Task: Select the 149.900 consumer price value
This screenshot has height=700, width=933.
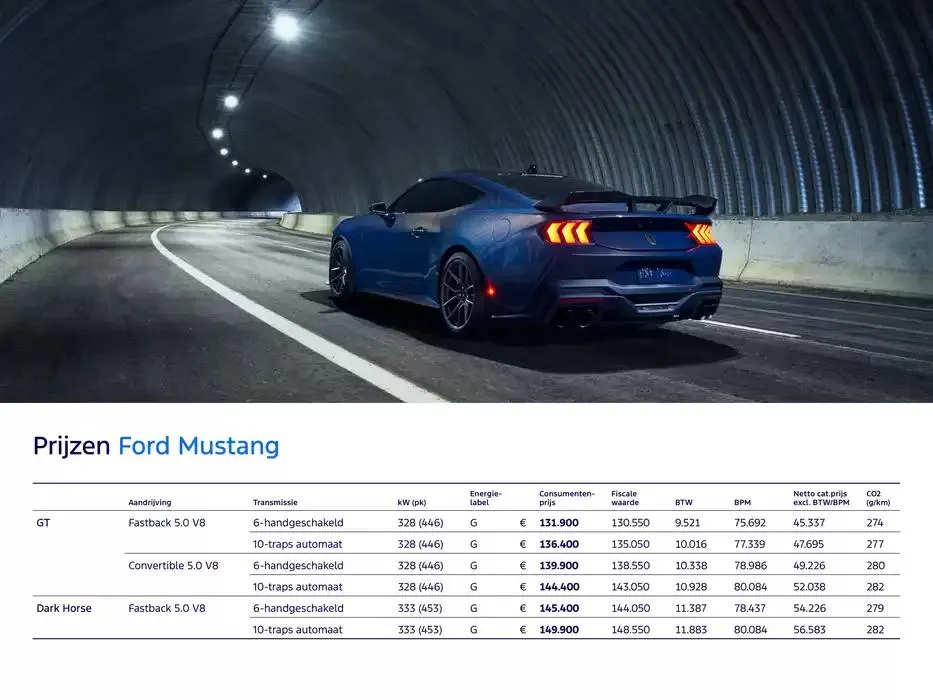Action: pos(559,630)
